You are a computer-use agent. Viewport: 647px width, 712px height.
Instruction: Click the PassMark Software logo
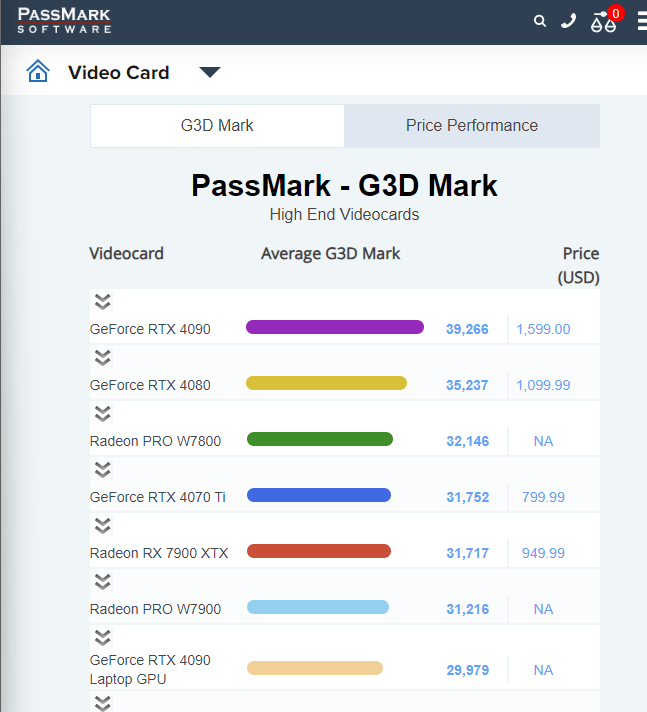(64, 20)
